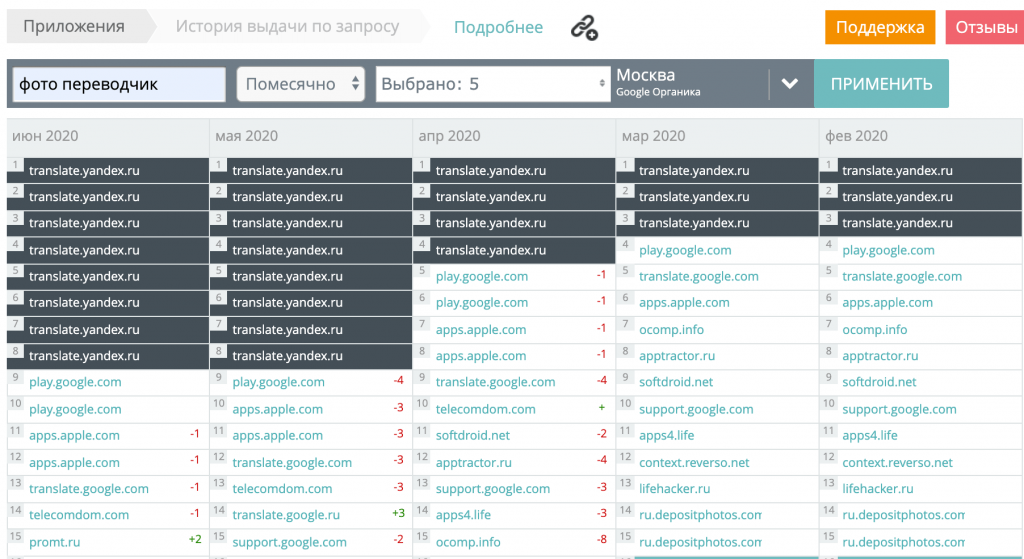Open telecomdom.com at position 10 in April
The height and width of the screenshot is (559, 1024).
click(485, 409)
